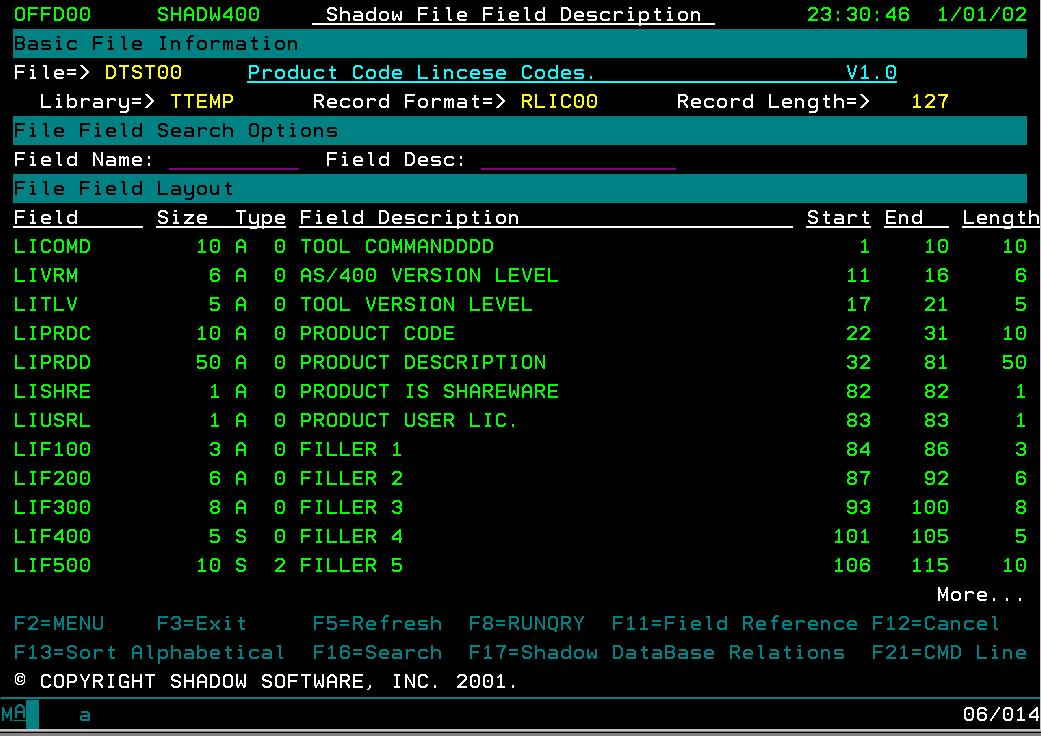Click the Shadow File Field Description title

514,15
